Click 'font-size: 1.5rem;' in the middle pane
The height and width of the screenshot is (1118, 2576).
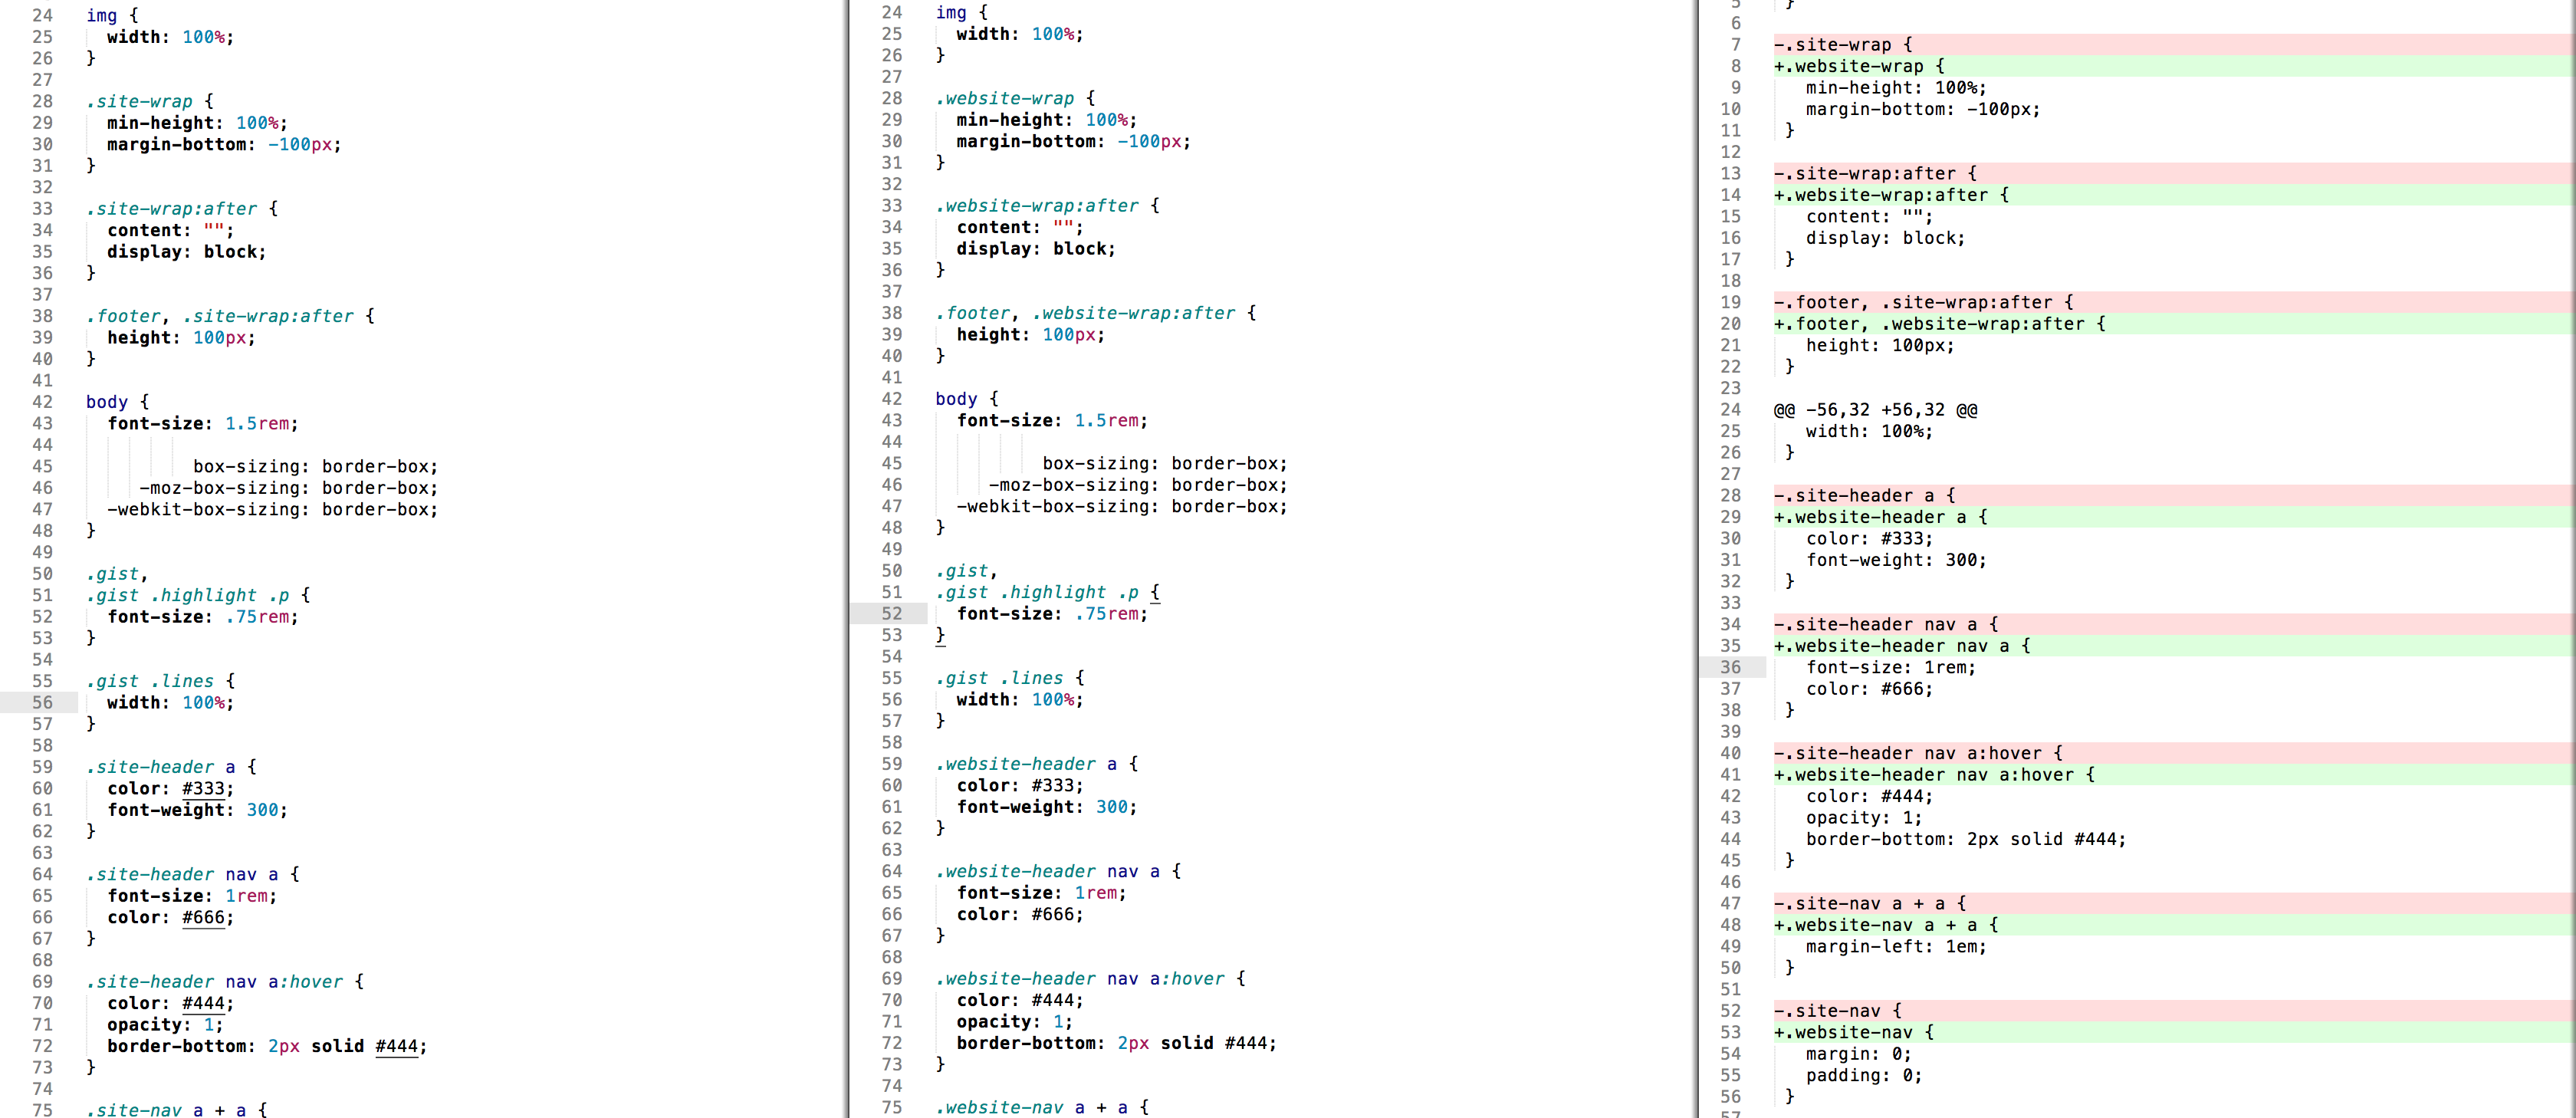(1053, 420)
